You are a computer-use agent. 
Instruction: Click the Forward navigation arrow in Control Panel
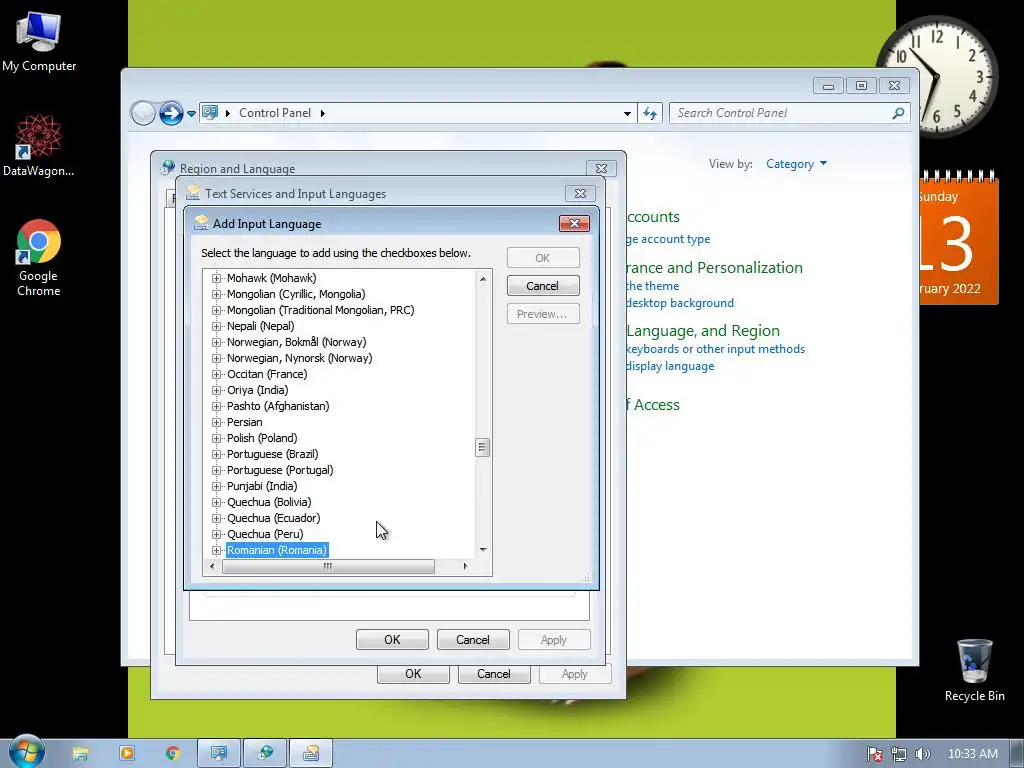(x=171, y=113)
